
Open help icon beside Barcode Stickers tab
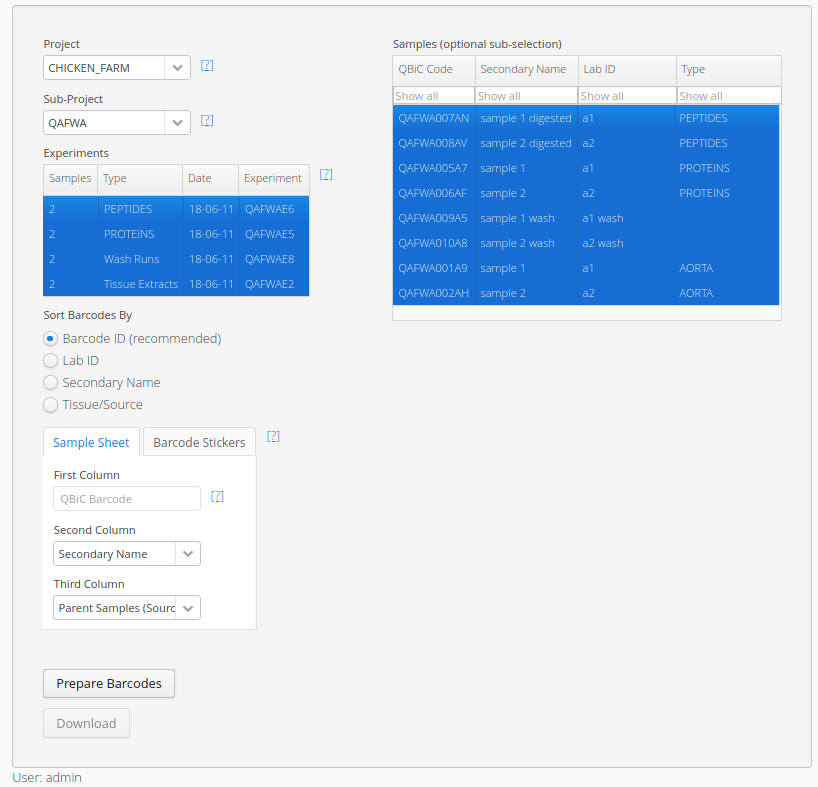(x=273, y=437)
